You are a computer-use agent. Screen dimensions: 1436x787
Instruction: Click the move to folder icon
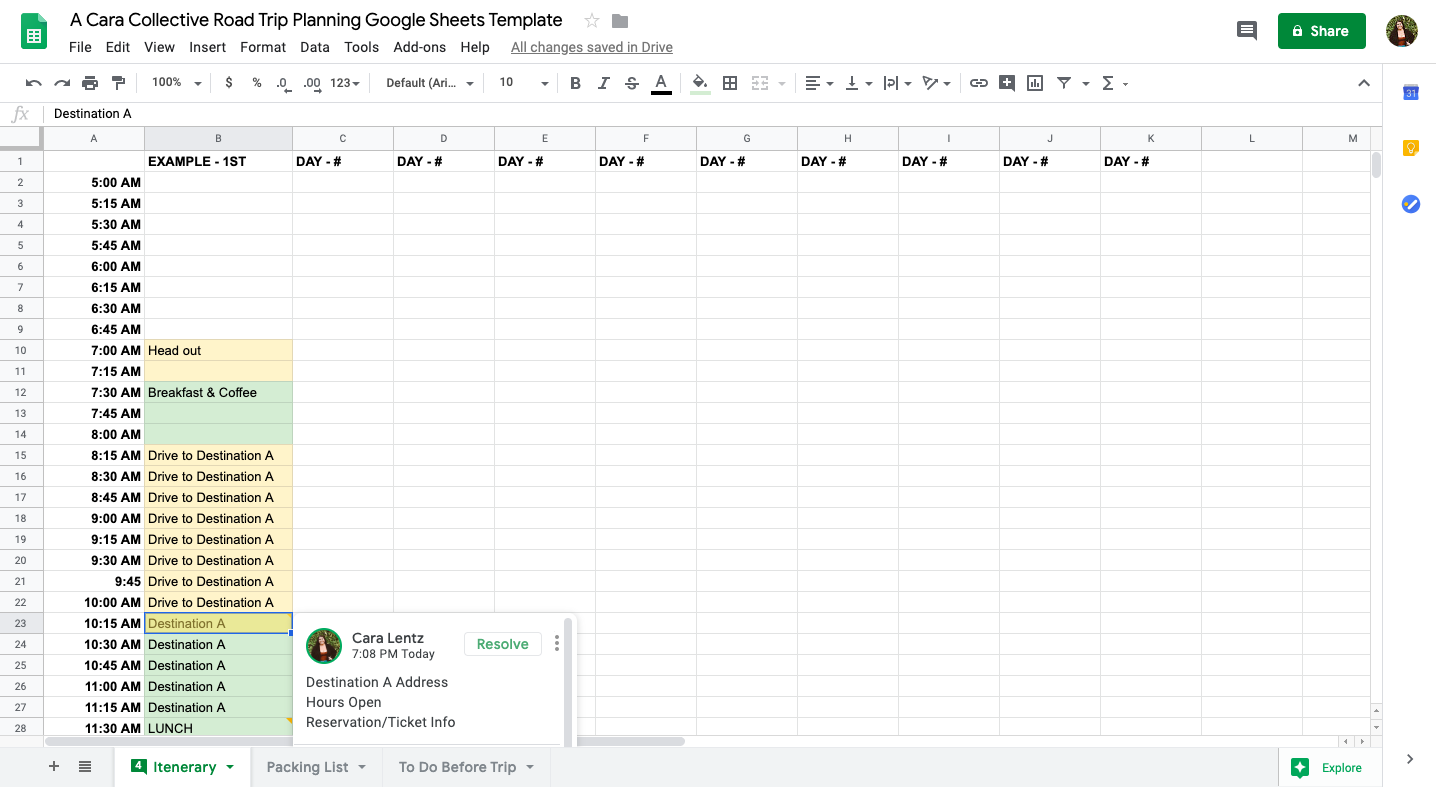pyautogui.click(x=620, y=21)
